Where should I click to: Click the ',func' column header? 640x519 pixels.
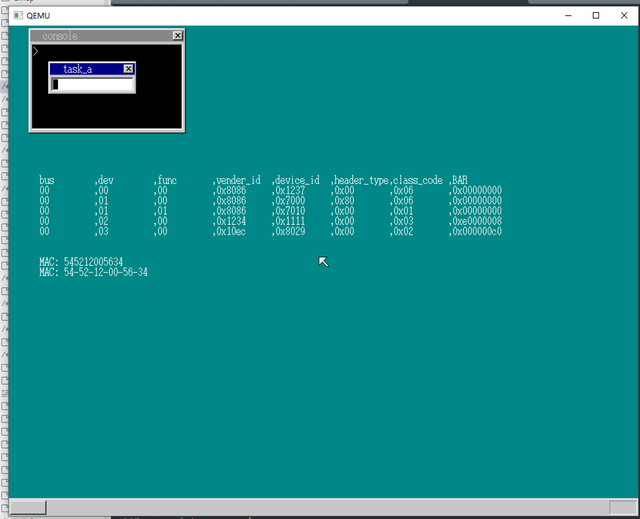[x=165, y=180]
